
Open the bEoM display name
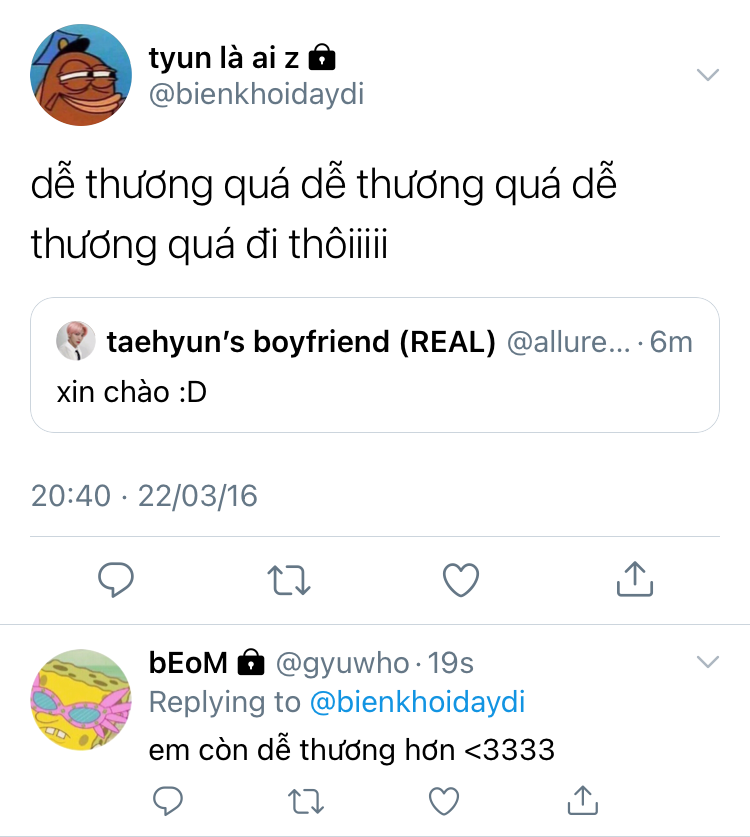[188, 662]
